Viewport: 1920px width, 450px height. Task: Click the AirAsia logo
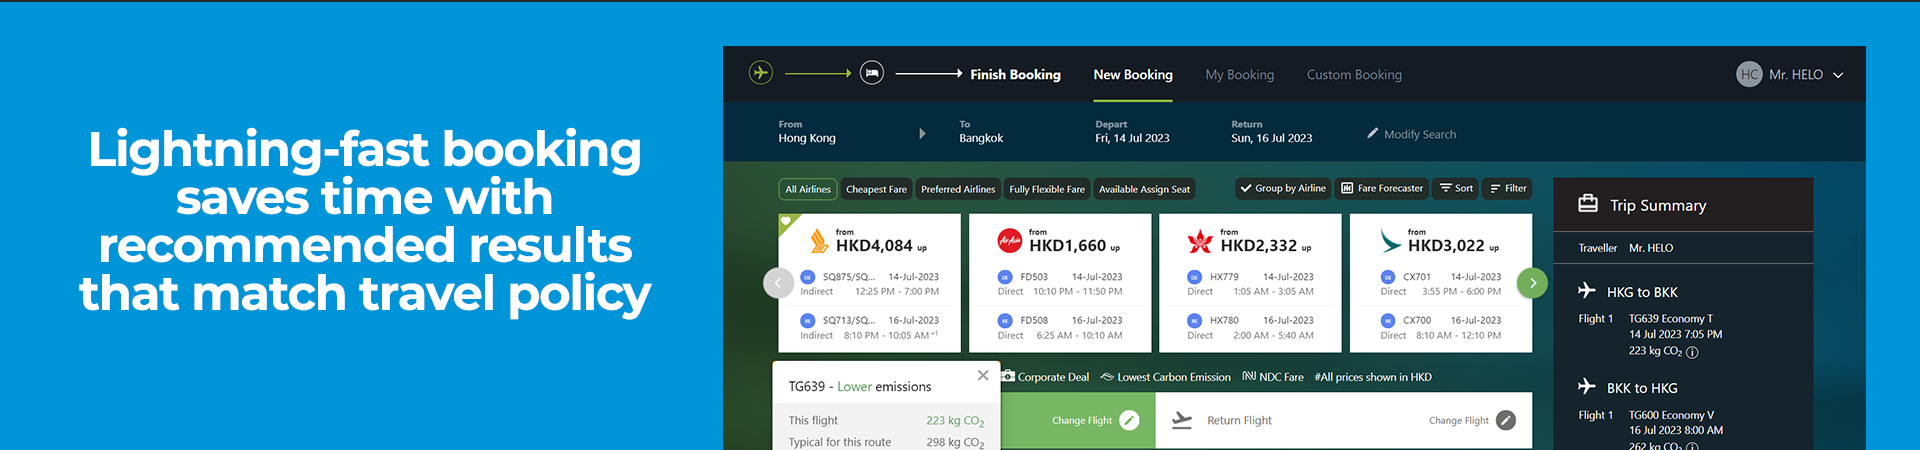point(1010,241)
